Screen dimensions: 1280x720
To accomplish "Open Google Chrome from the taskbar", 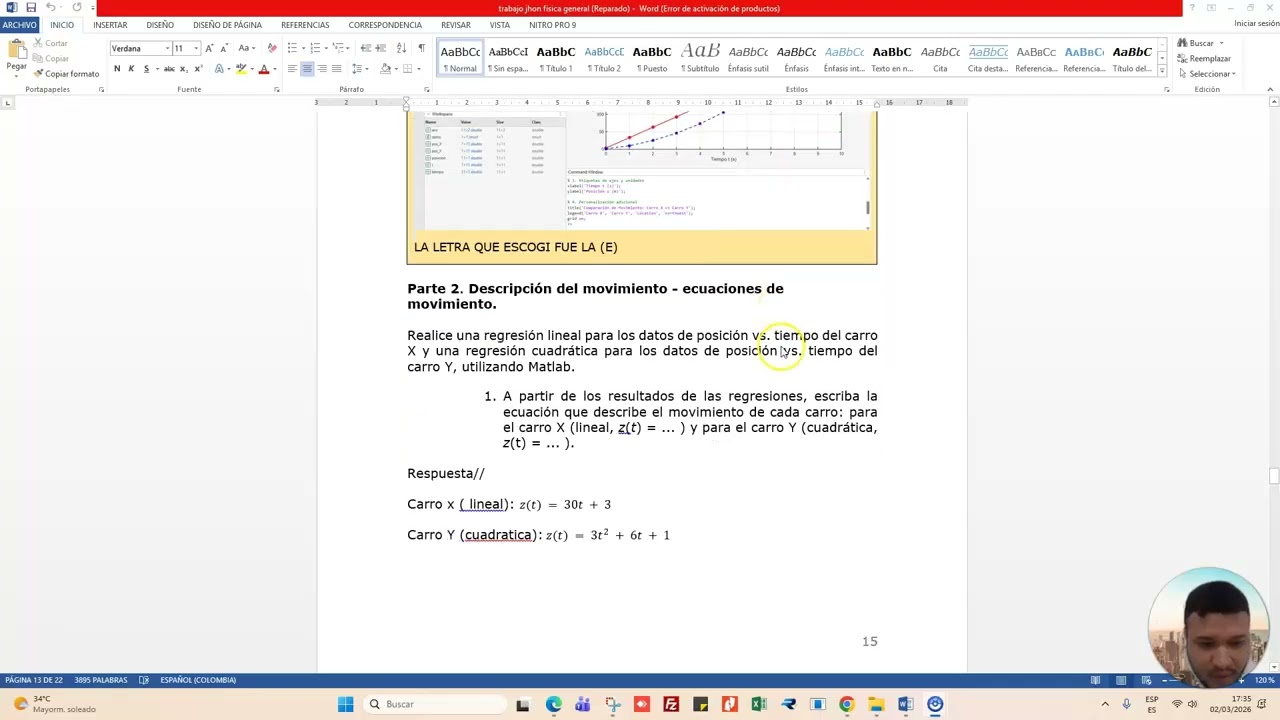I will tap(847, 704).
